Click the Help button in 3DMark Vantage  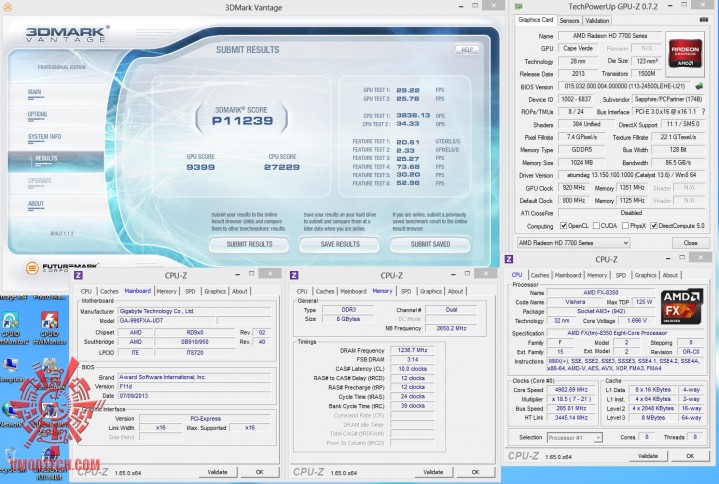[x=467, y=50]
